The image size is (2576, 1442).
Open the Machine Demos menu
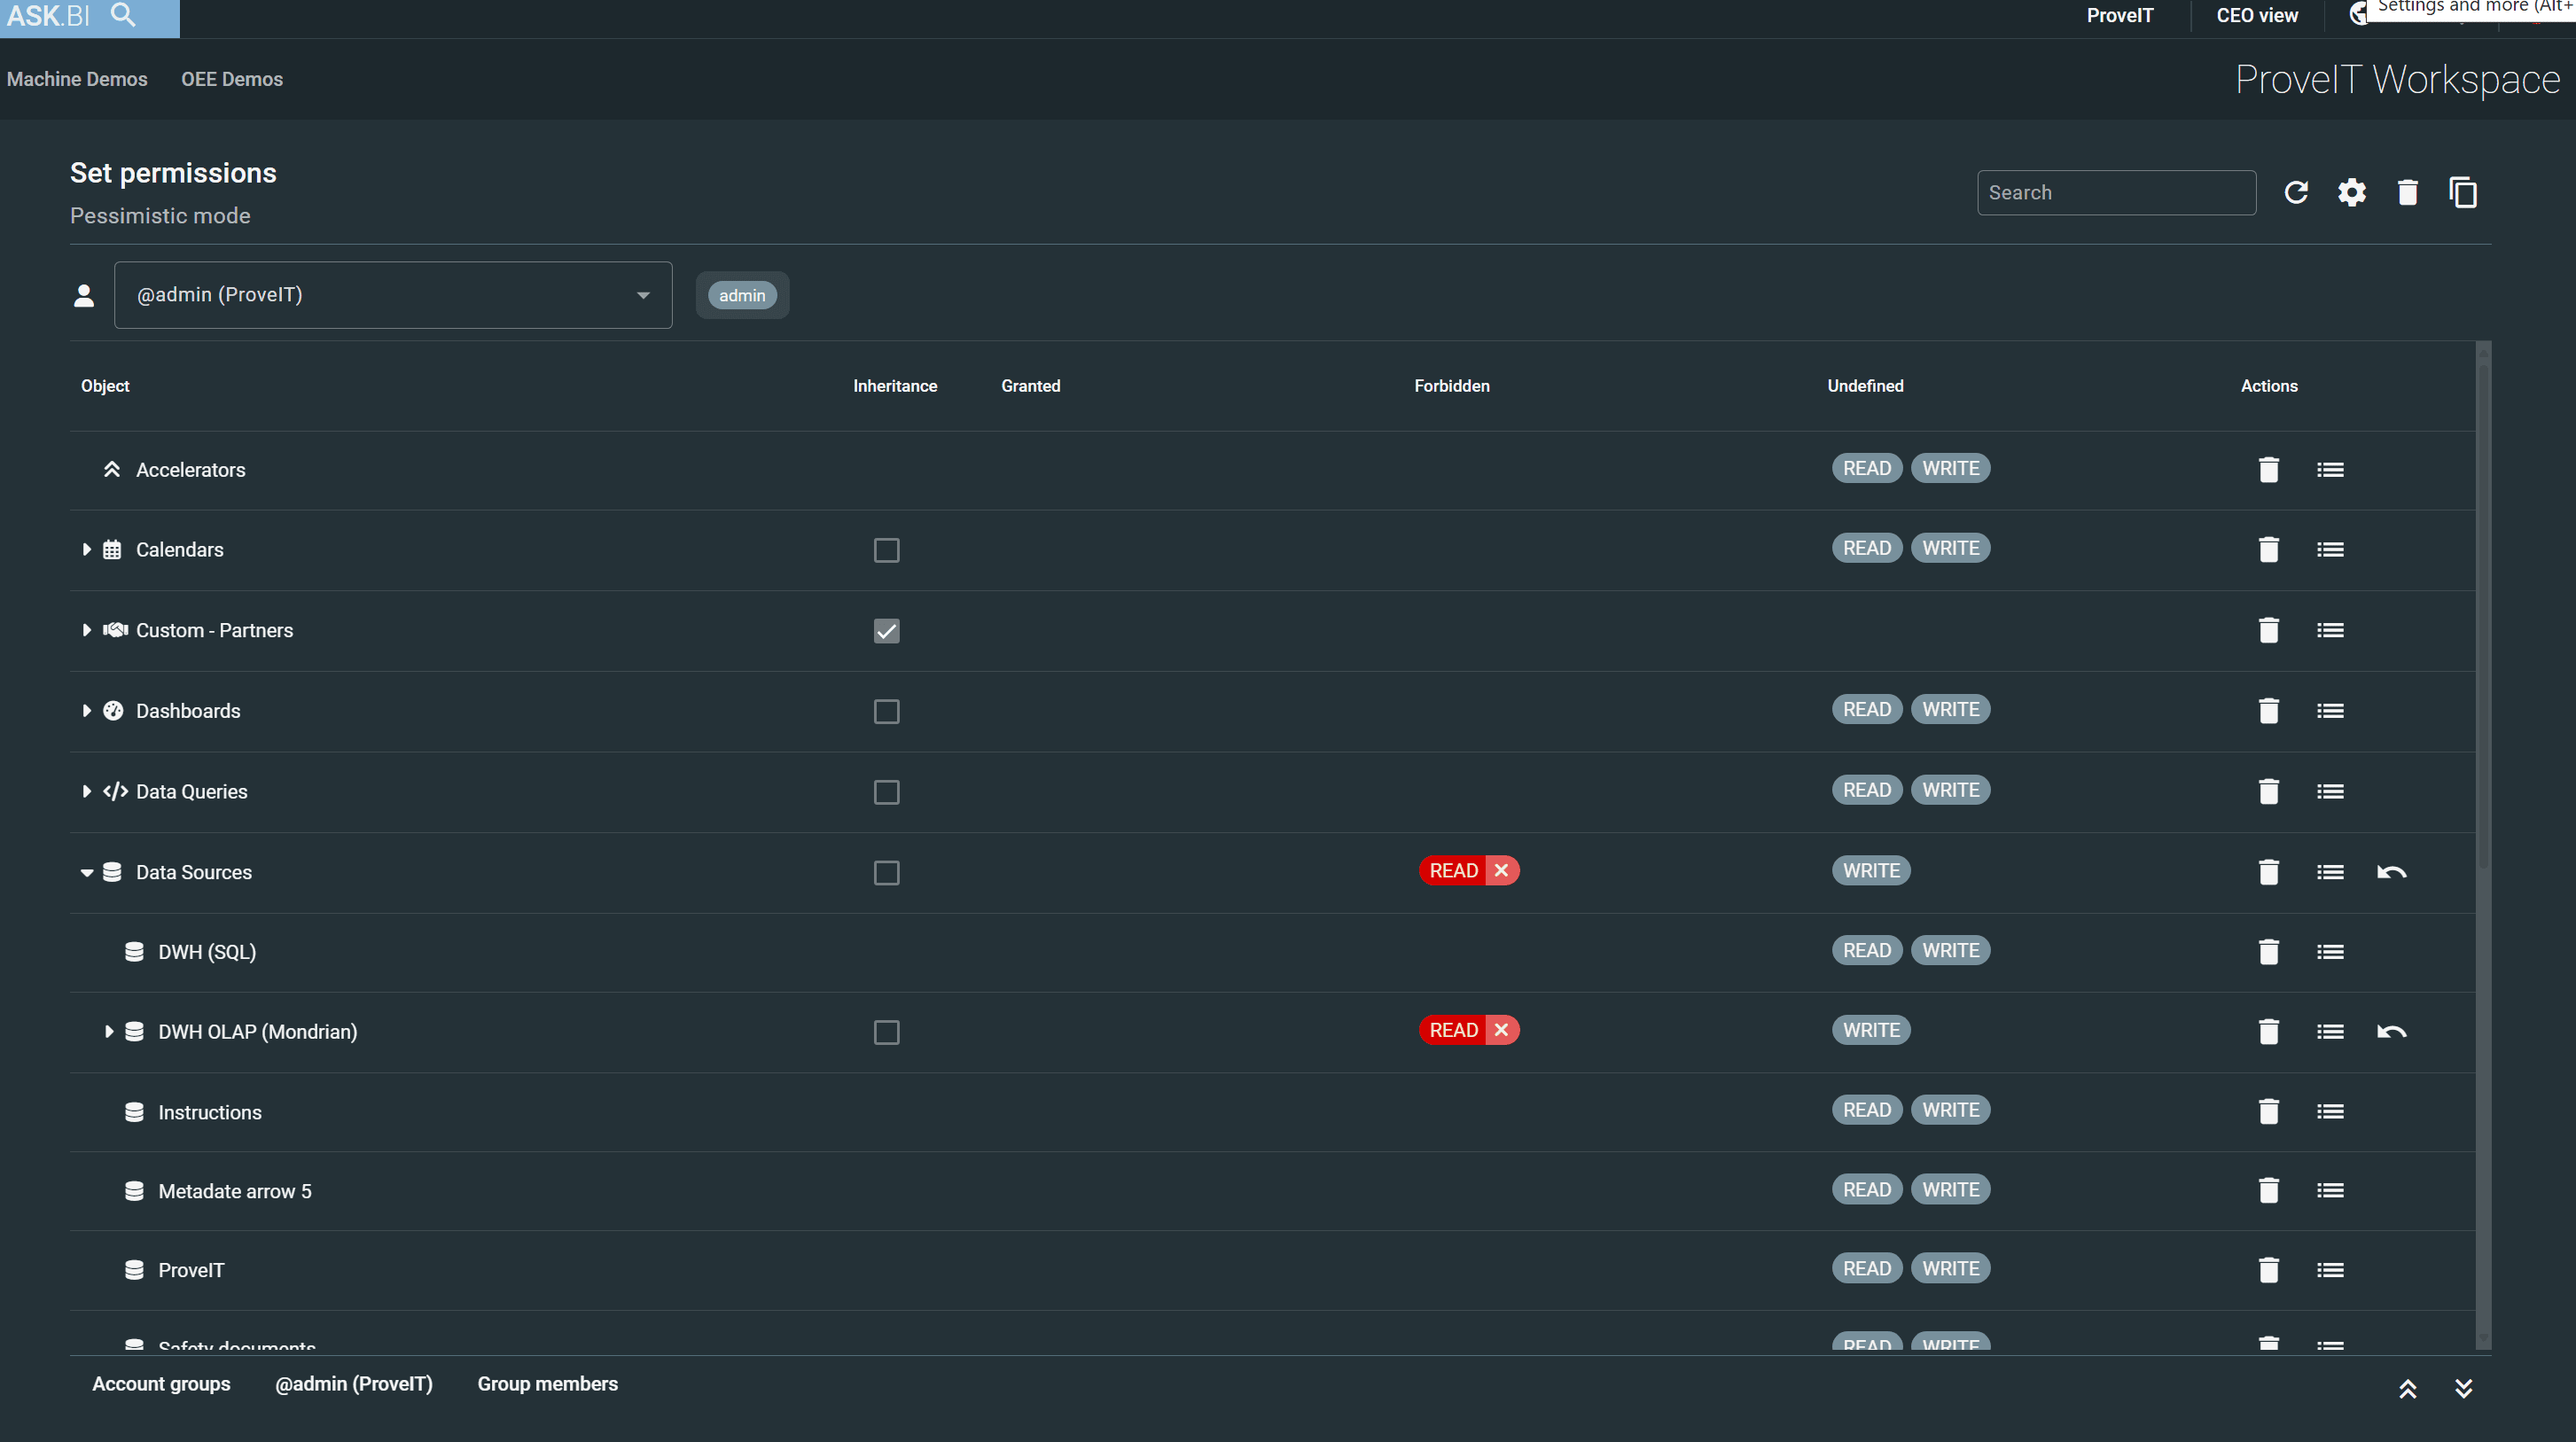(77, 79)
